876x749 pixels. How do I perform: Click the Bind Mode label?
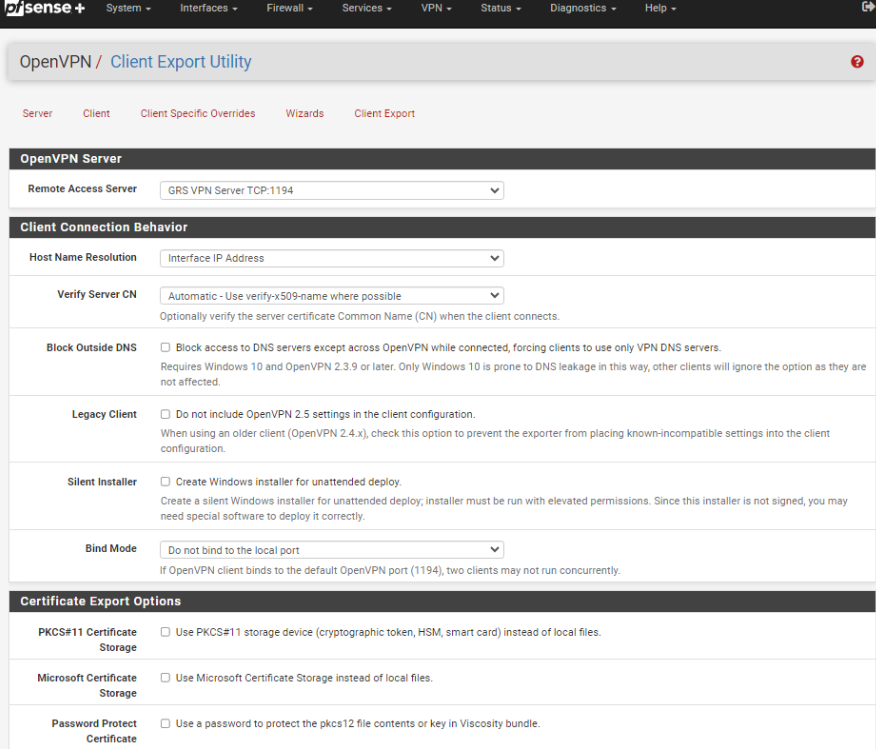pyautogui.click(x=111, y=548)
